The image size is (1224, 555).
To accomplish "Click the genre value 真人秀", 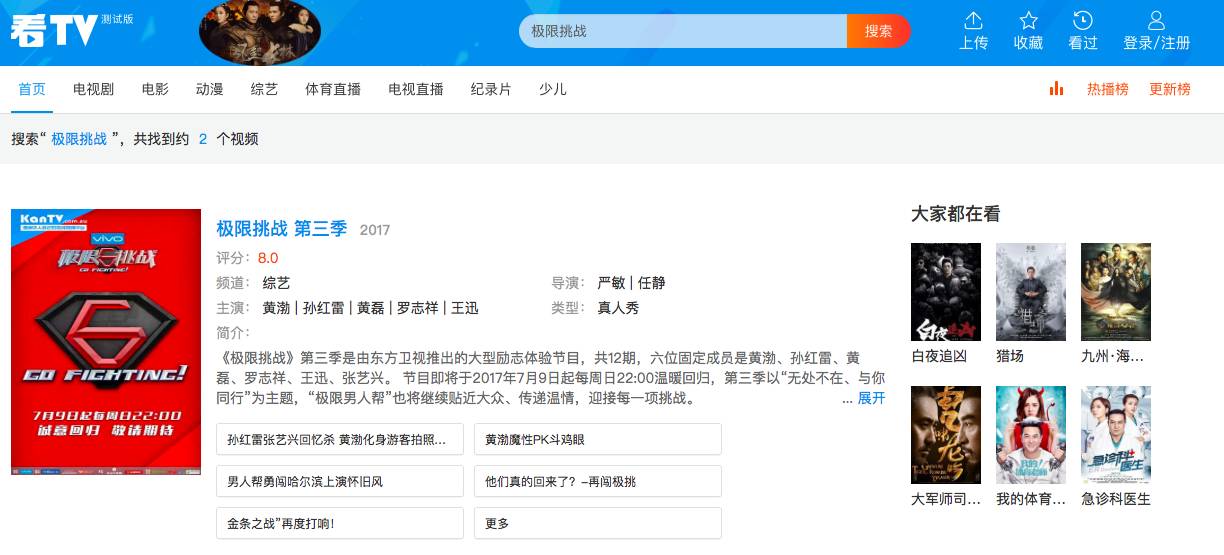I will [x=618, y=308].
